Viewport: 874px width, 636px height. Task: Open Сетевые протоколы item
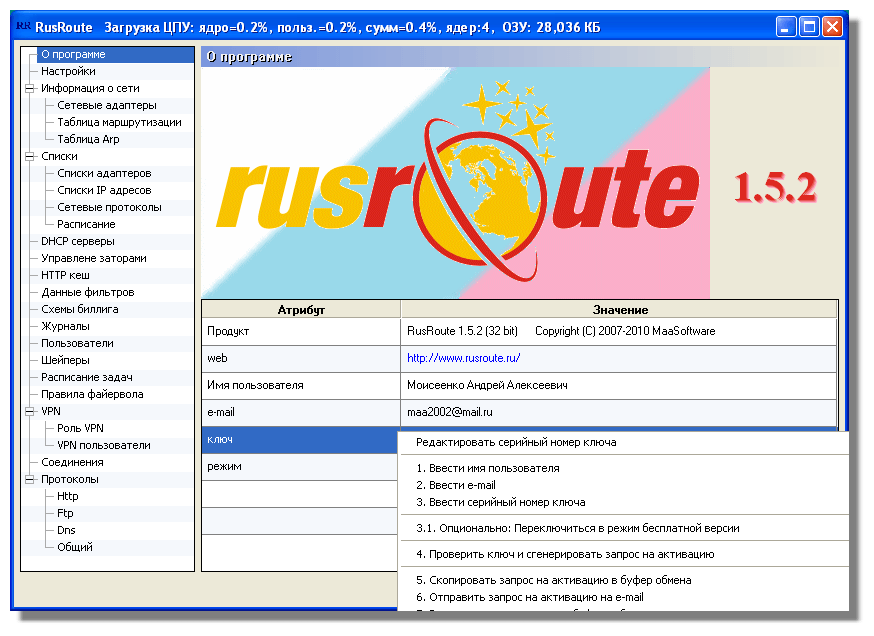109,207
